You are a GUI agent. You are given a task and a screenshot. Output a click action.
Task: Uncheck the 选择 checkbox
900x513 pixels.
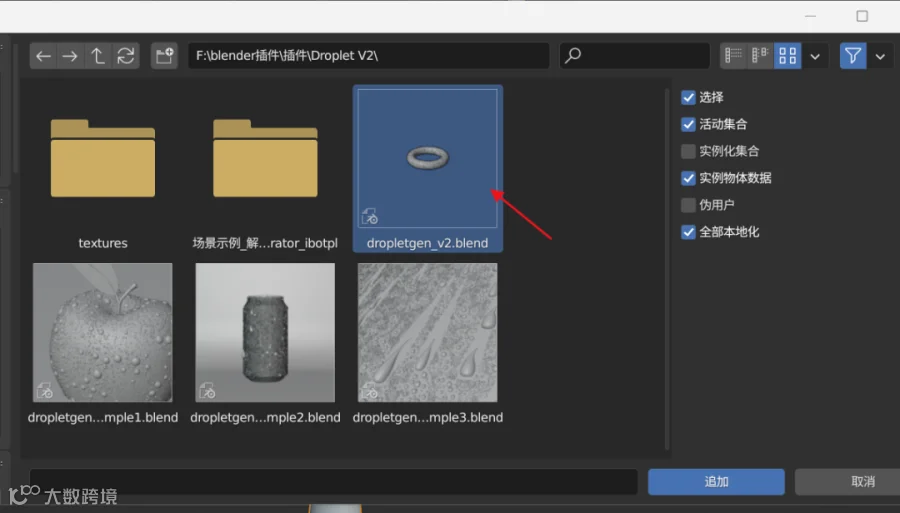click(x=688, y=98)
